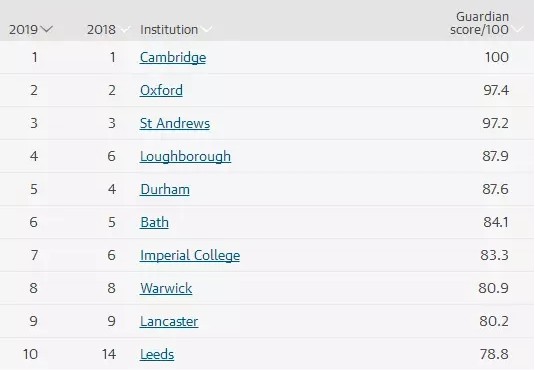Select the Leeds score 78.8 cell
The image size is (535, 370).
[494, 354]
